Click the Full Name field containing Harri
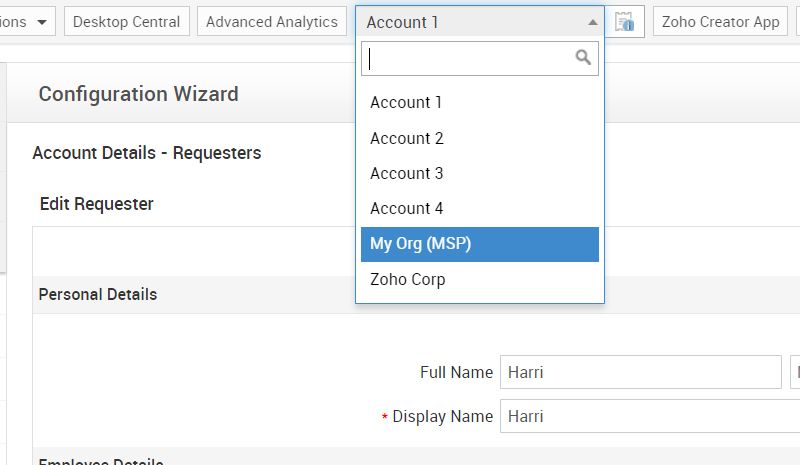 (x=640, y=372)
